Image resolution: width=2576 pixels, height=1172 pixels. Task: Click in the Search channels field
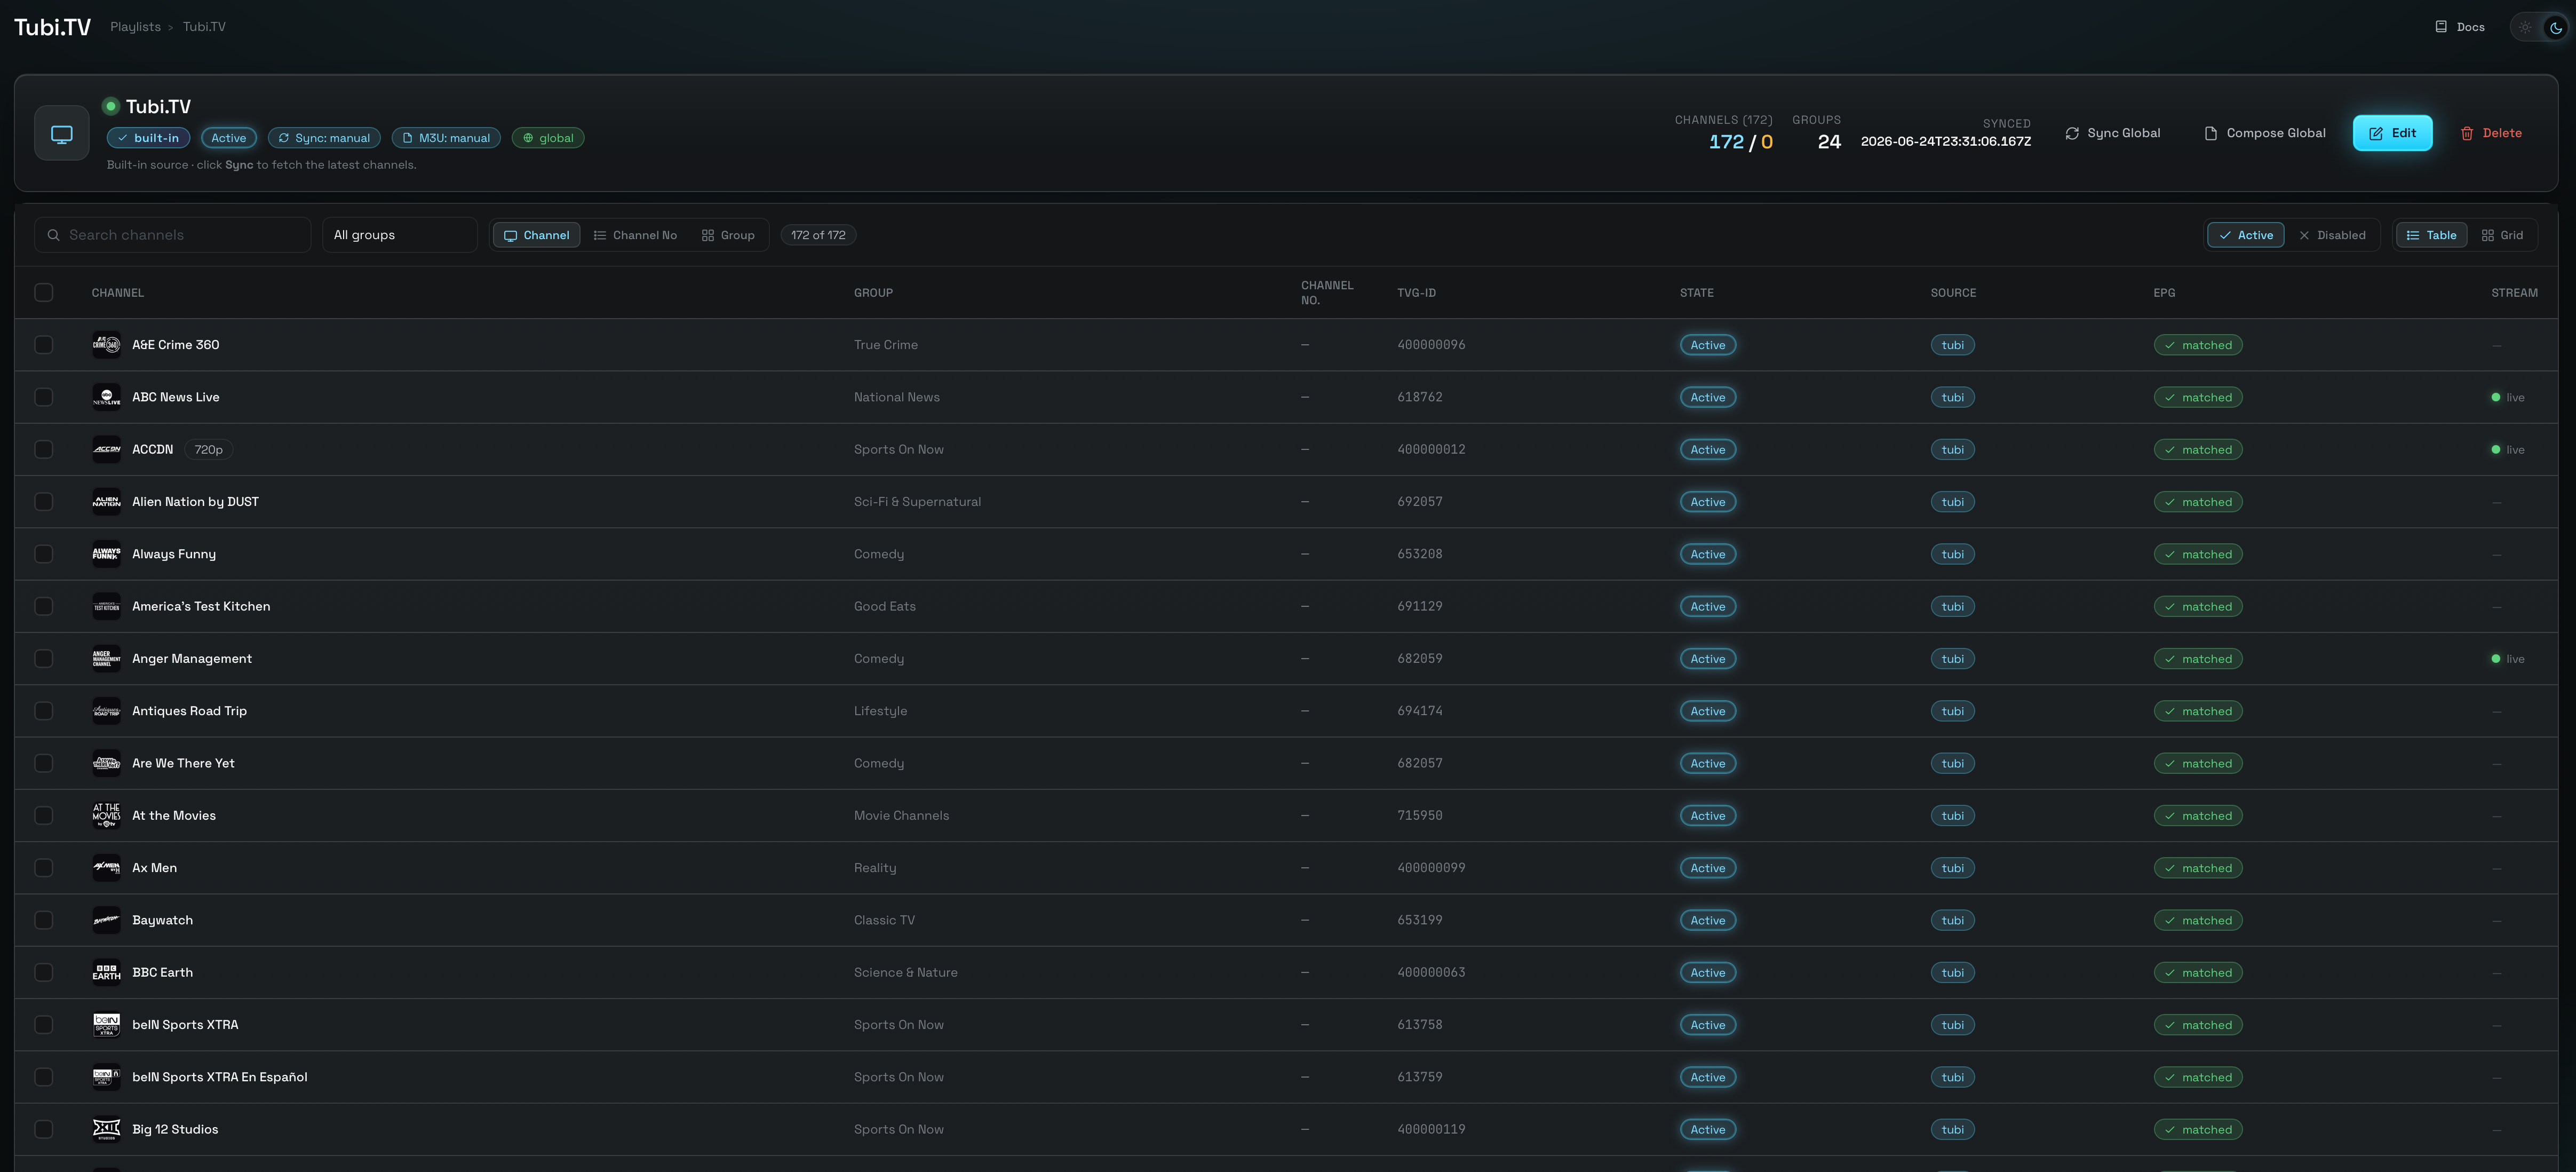pos(173,235)
